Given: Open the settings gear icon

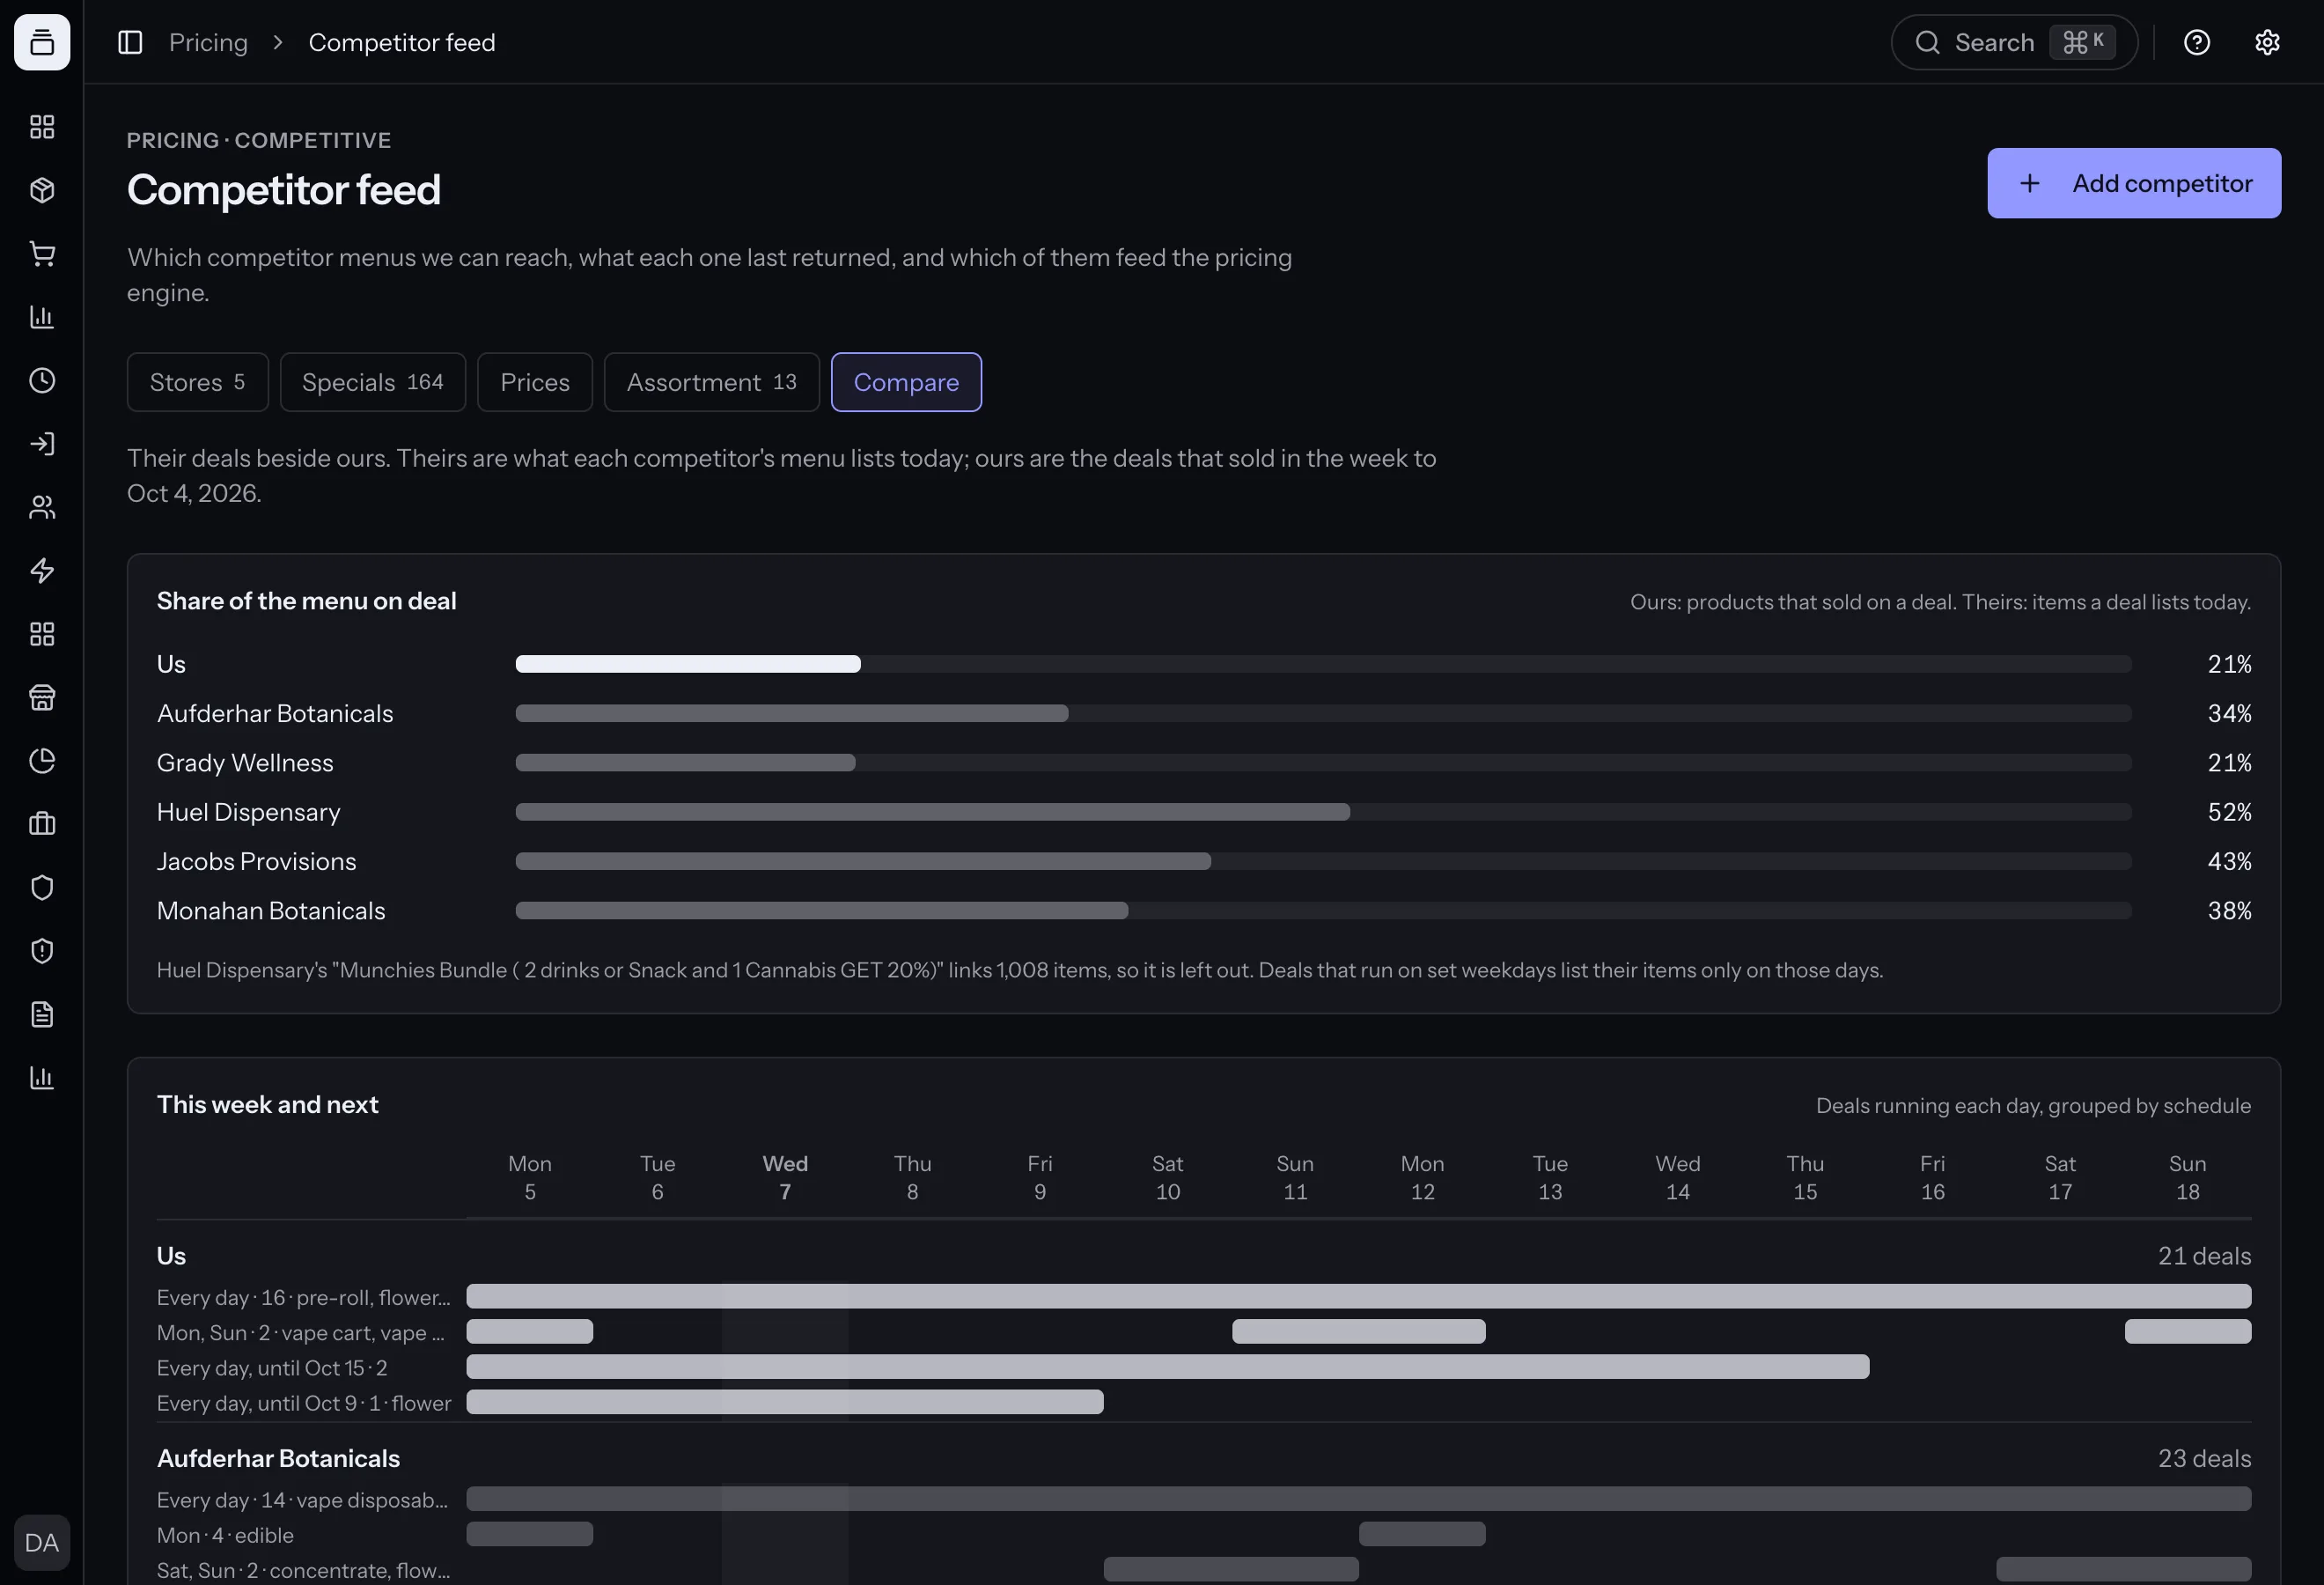Looking at the screenshot, I should (2267, 42).
